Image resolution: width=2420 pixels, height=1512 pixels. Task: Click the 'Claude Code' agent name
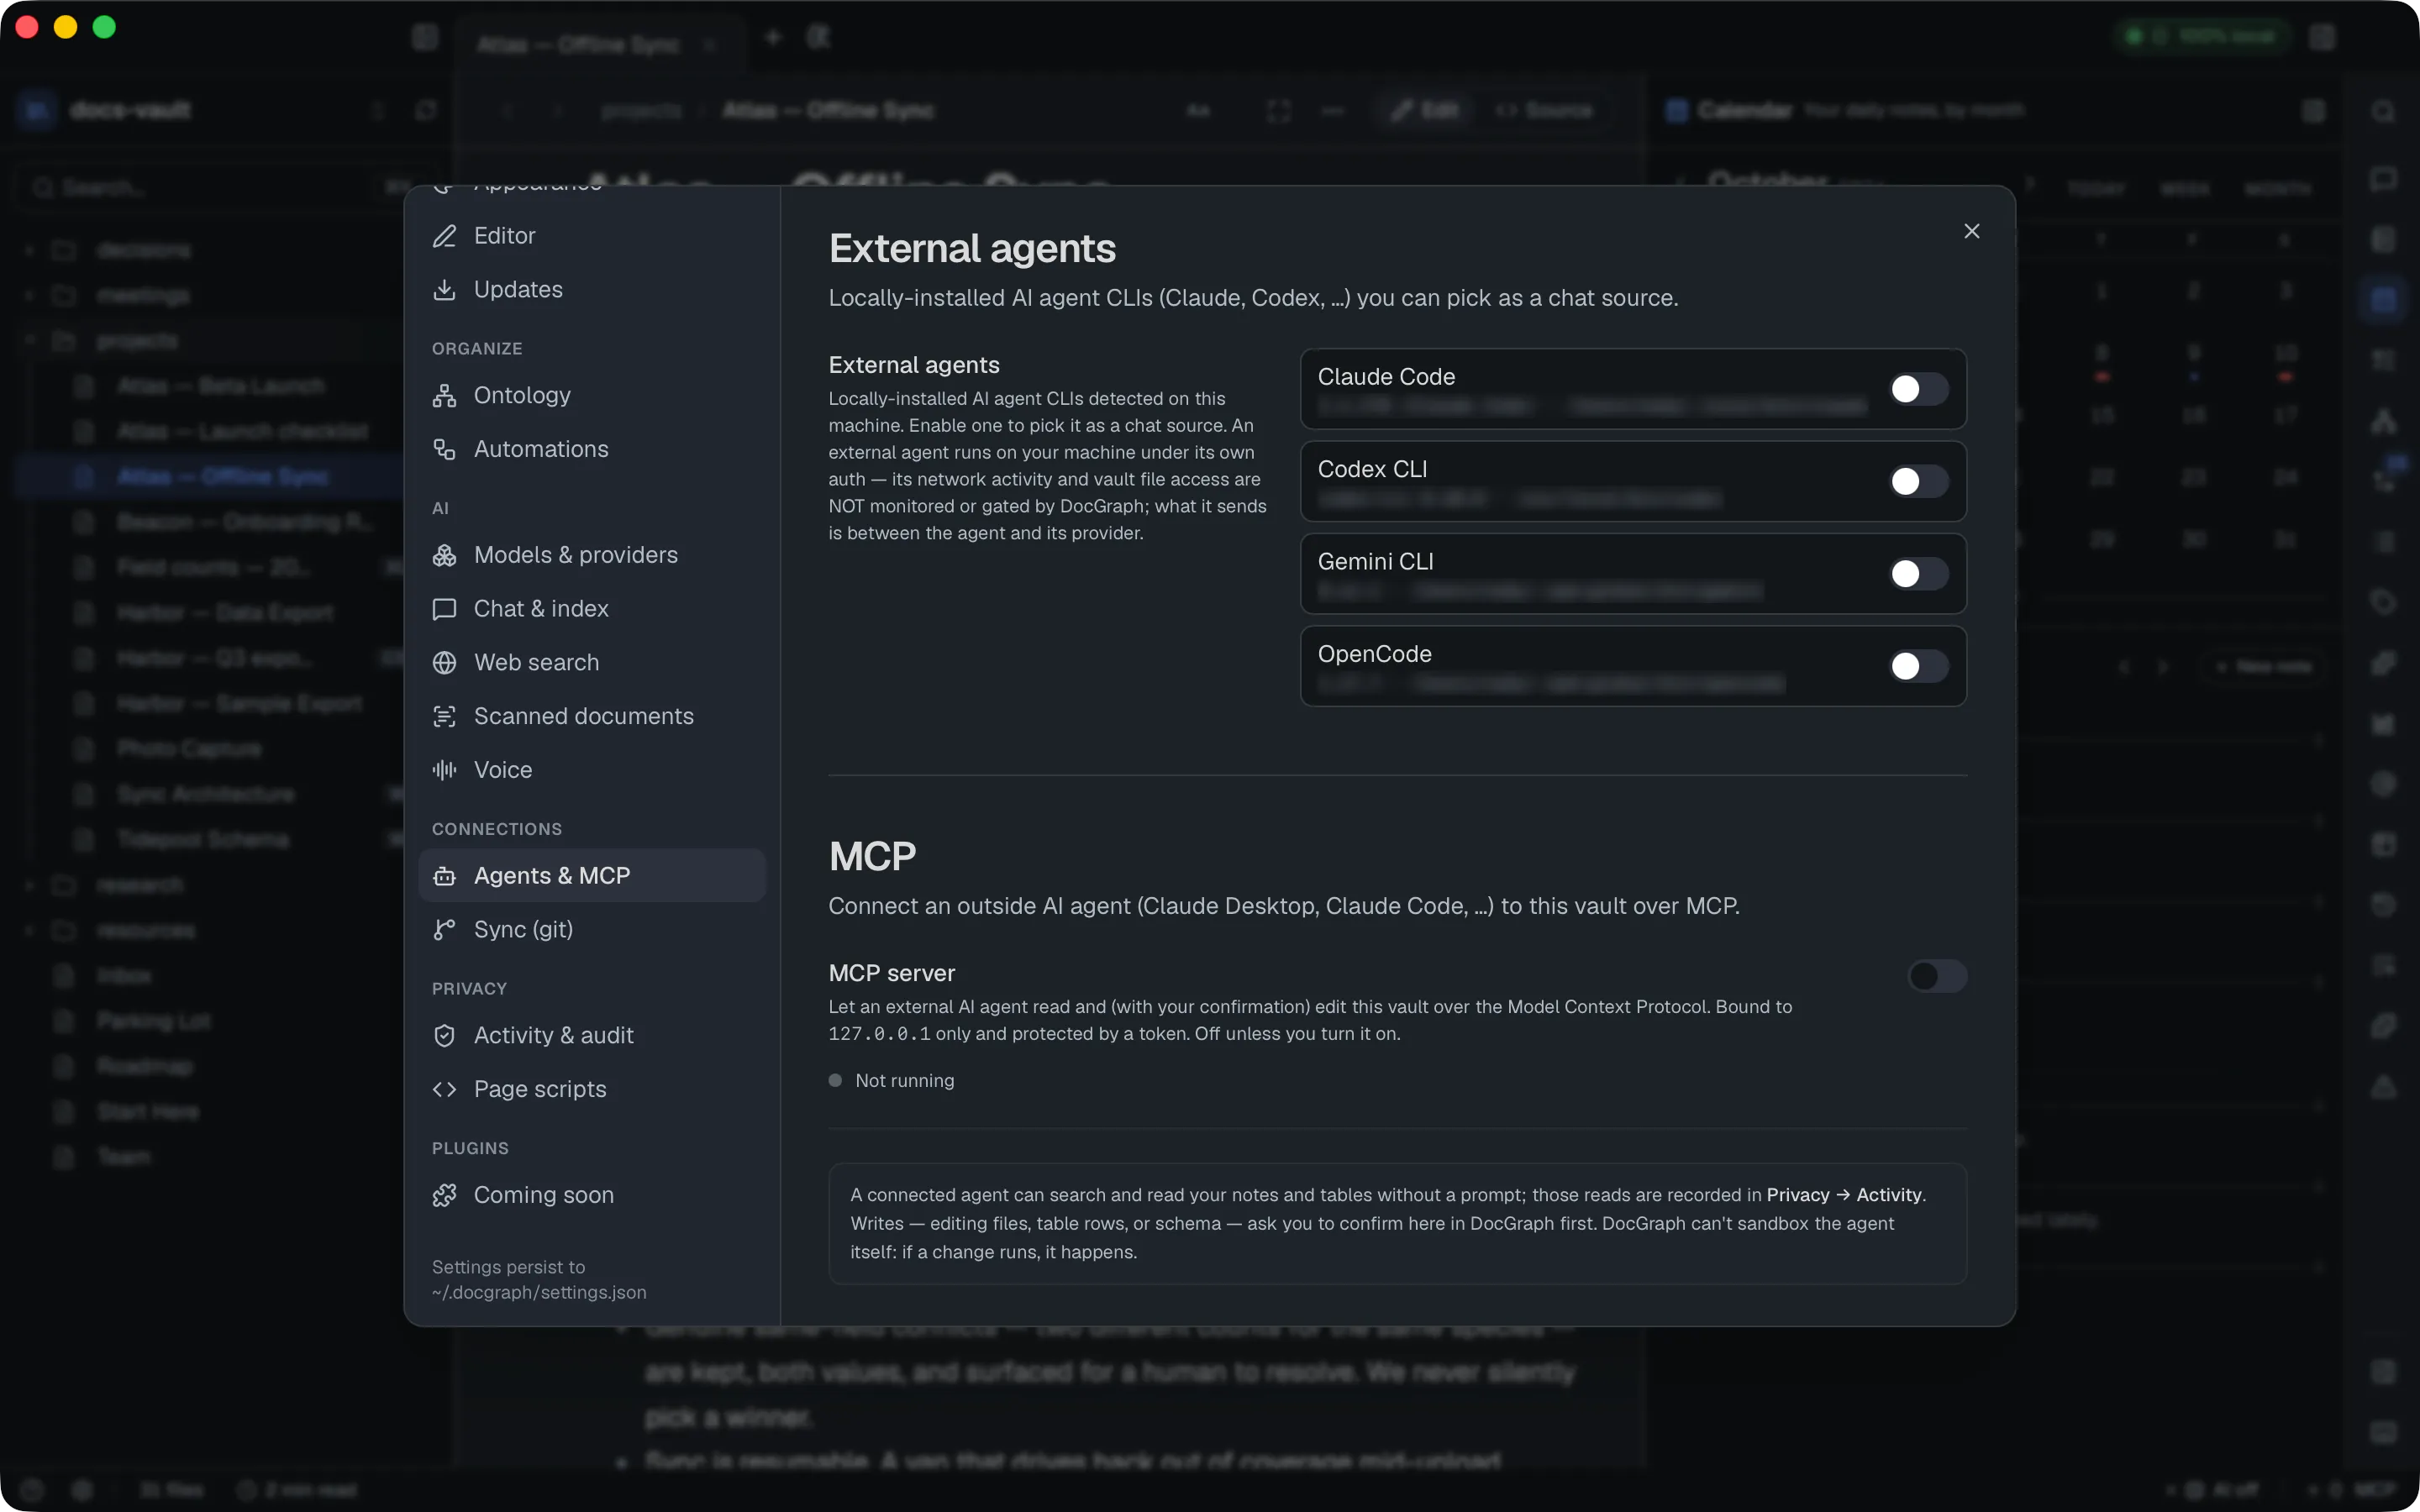click(x=1386, y=377)
